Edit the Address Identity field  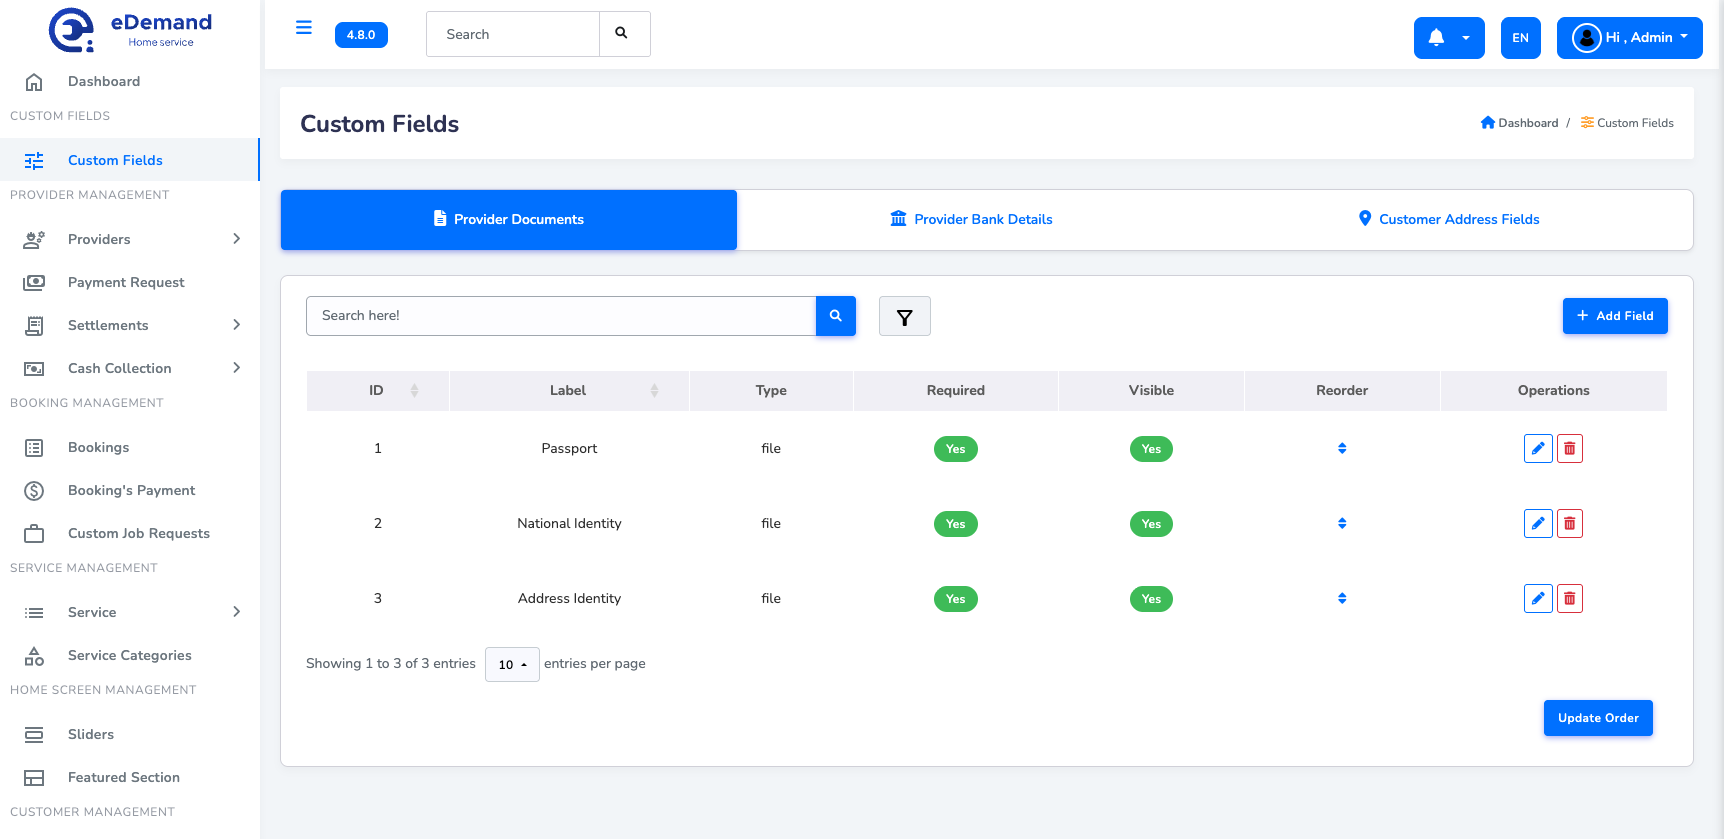1538,599
